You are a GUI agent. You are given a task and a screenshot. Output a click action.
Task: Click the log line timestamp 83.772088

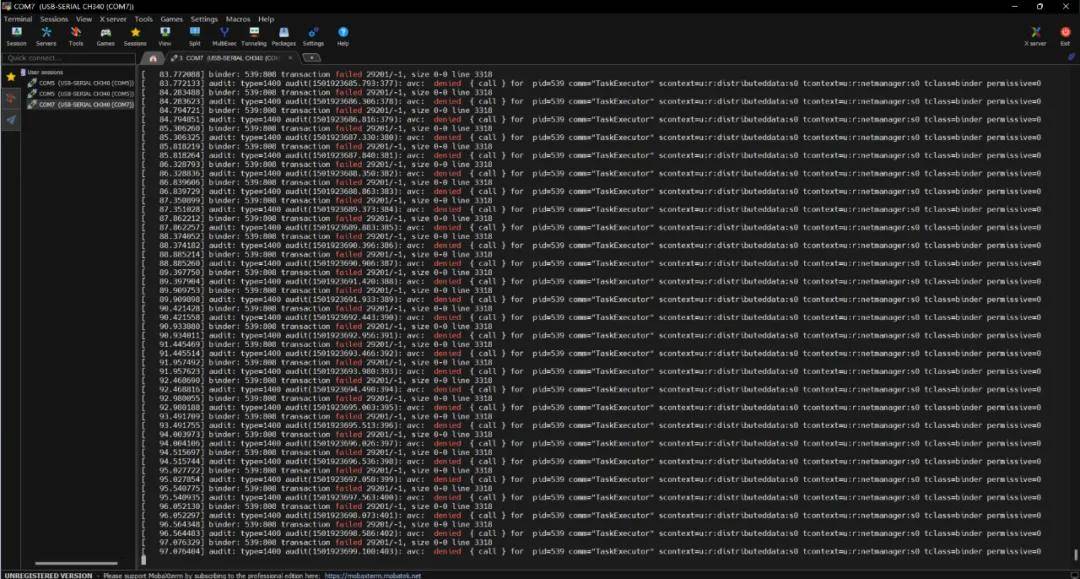[x=180, y=74]
